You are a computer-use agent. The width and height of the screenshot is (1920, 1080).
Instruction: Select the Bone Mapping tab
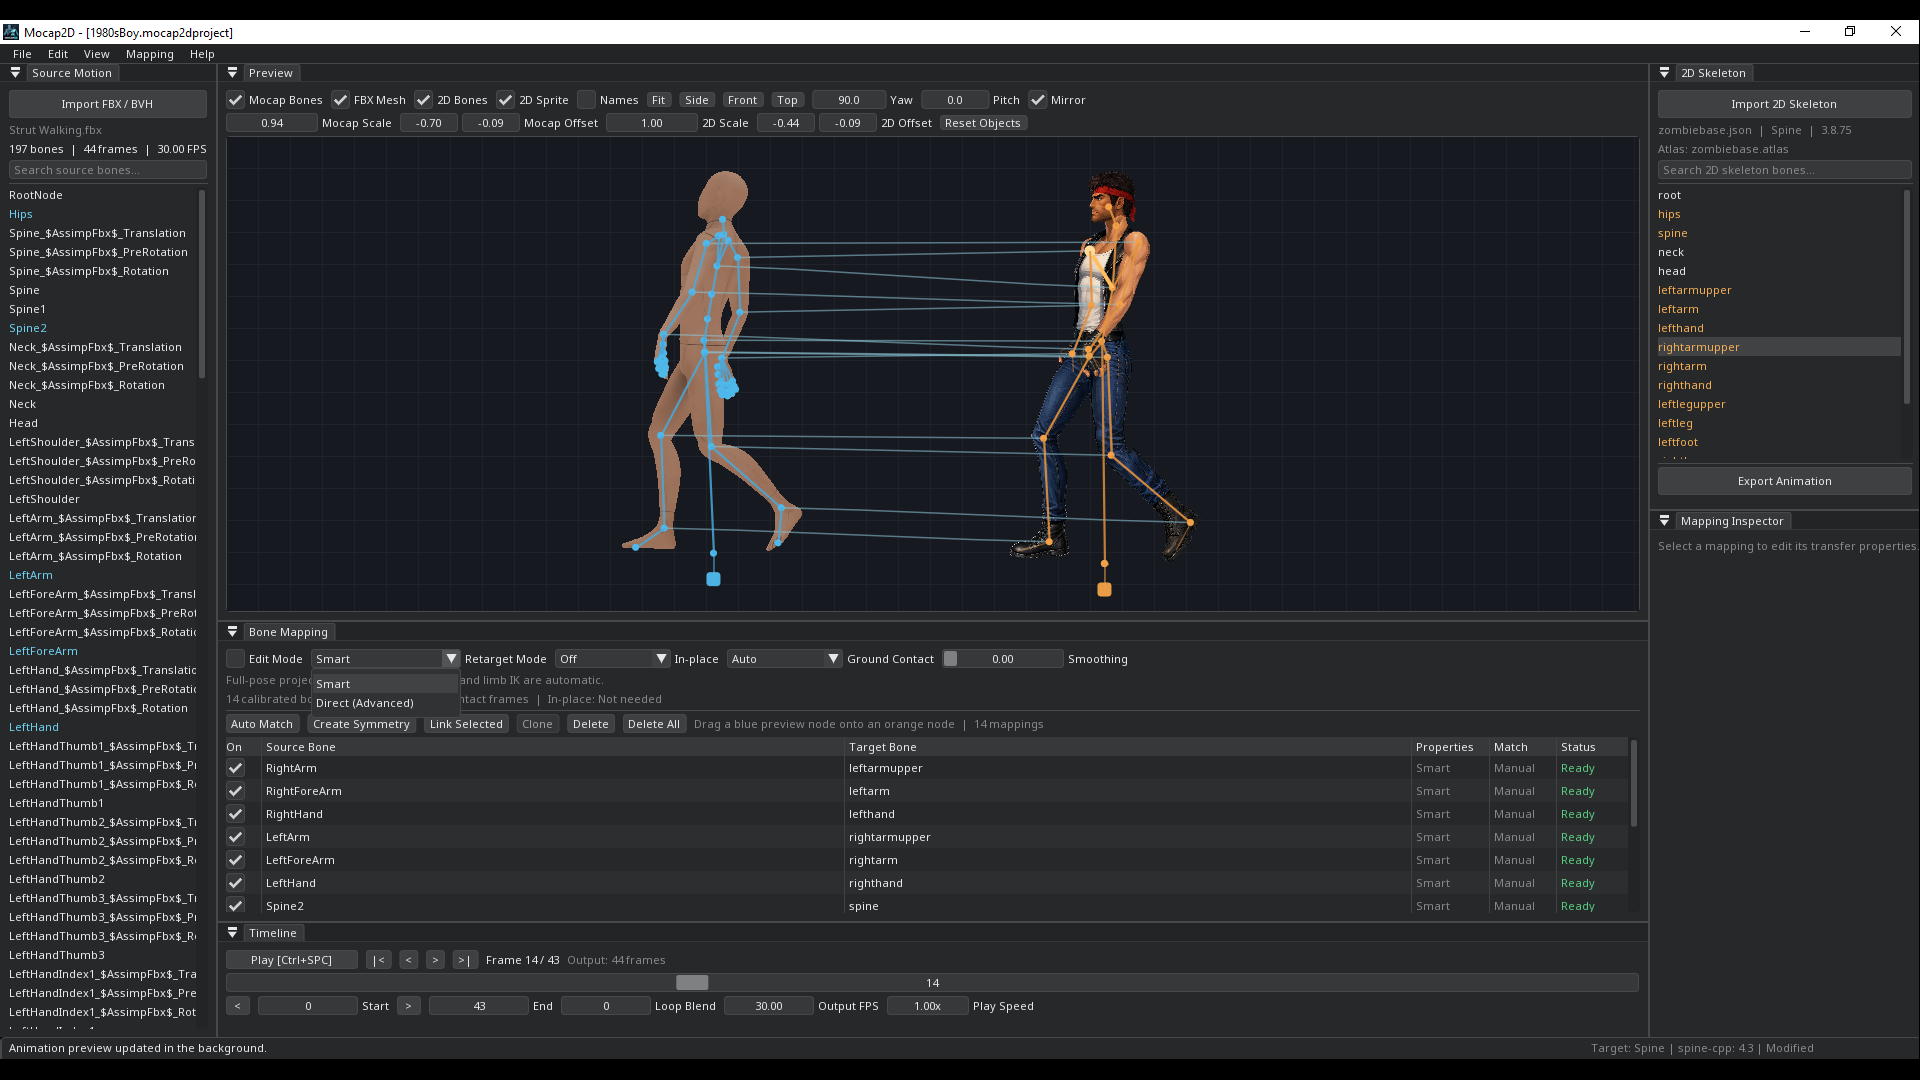[x=288, y=632]
